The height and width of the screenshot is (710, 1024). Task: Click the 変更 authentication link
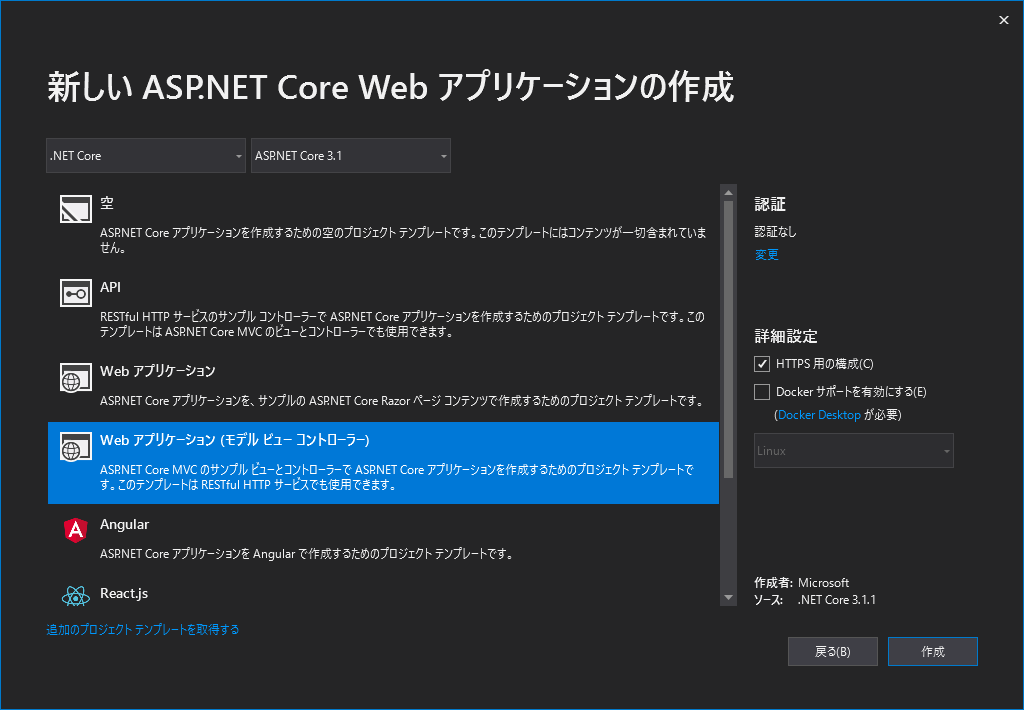coord(767,255)
